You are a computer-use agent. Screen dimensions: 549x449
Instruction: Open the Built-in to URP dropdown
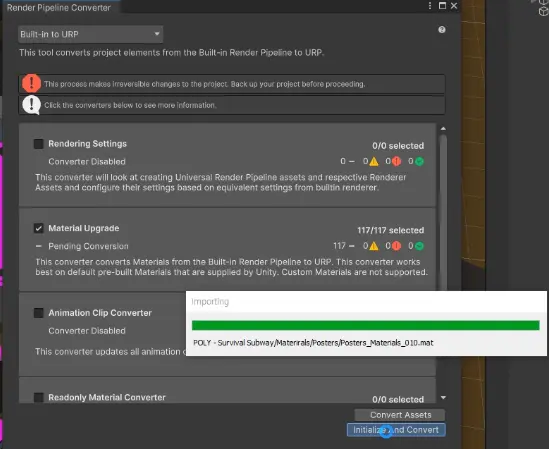[90, 34]
